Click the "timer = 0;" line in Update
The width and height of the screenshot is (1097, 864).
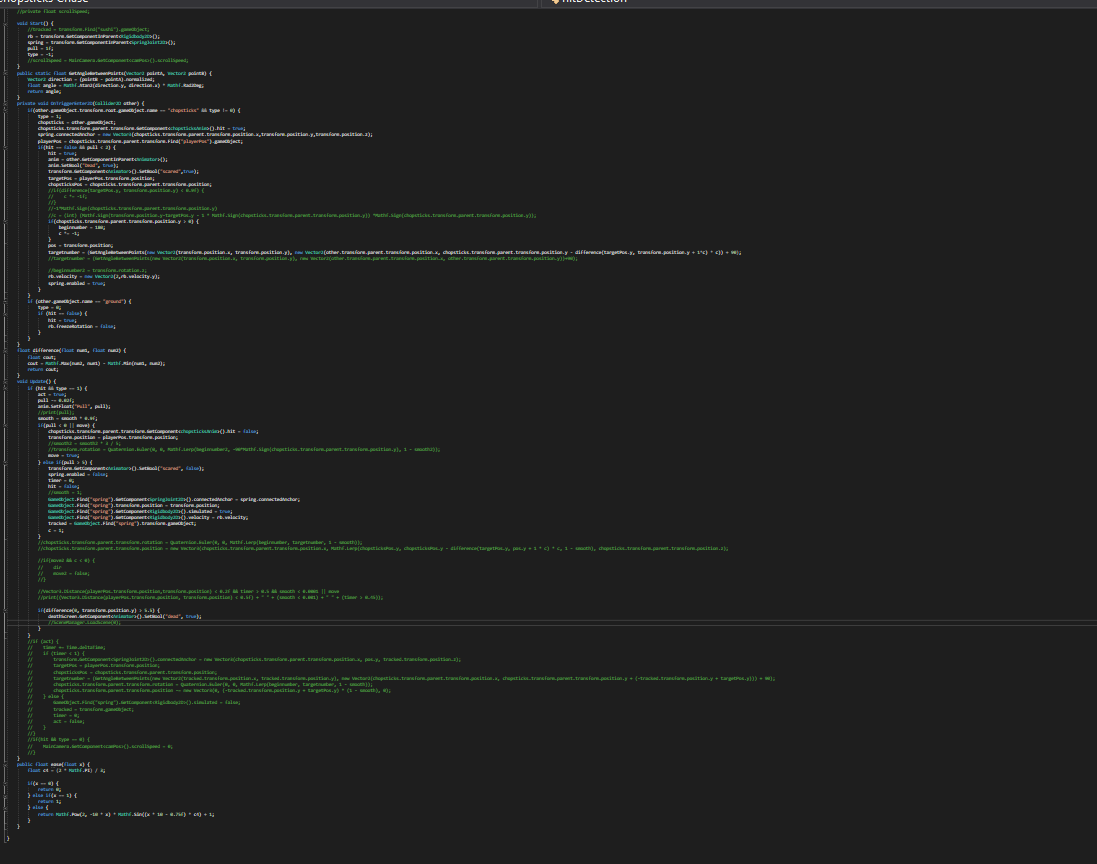pos(61,481)
